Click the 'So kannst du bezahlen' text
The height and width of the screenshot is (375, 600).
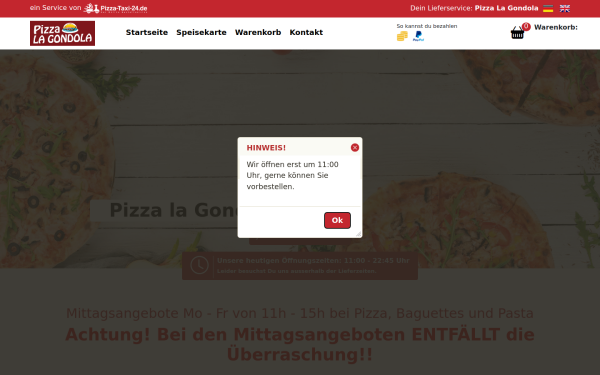(427, 26)
